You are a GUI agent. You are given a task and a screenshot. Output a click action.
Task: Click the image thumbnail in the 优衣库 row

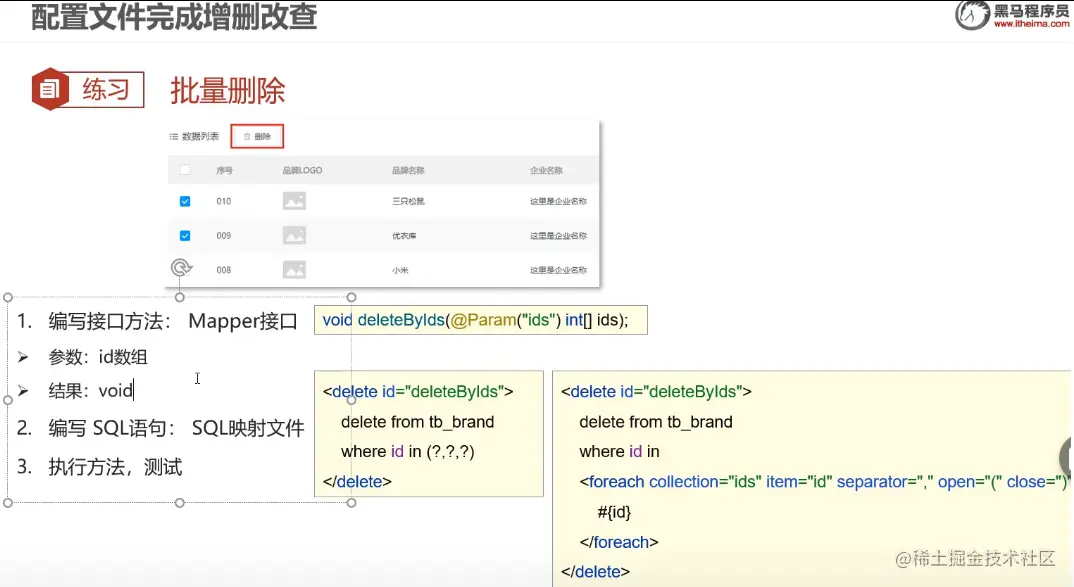pos(294,235)
